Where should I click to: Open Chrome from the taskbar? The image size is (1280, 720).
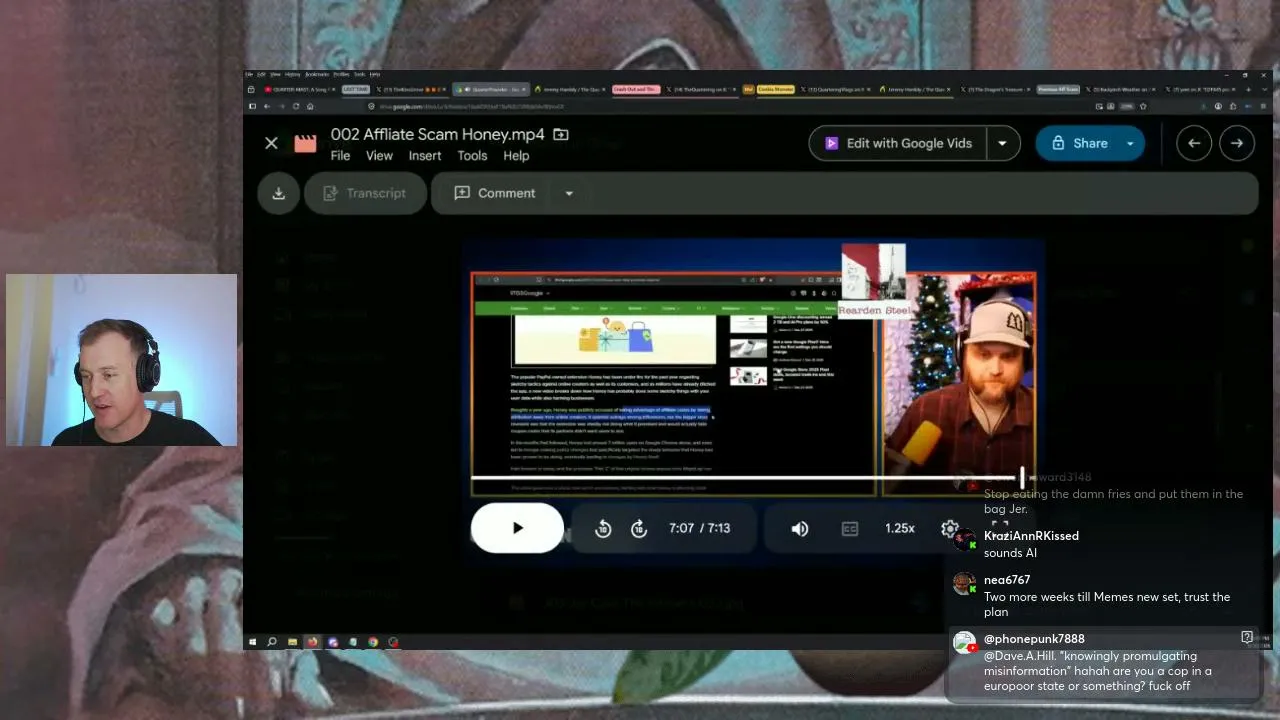click(372, 642)
